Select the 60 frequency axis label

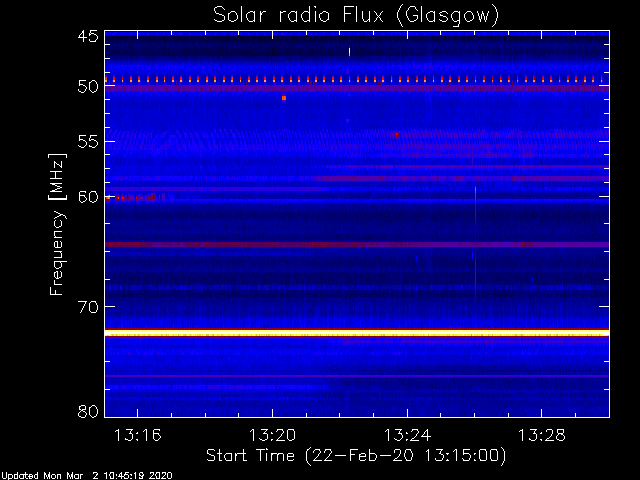(x=88, y=197)
